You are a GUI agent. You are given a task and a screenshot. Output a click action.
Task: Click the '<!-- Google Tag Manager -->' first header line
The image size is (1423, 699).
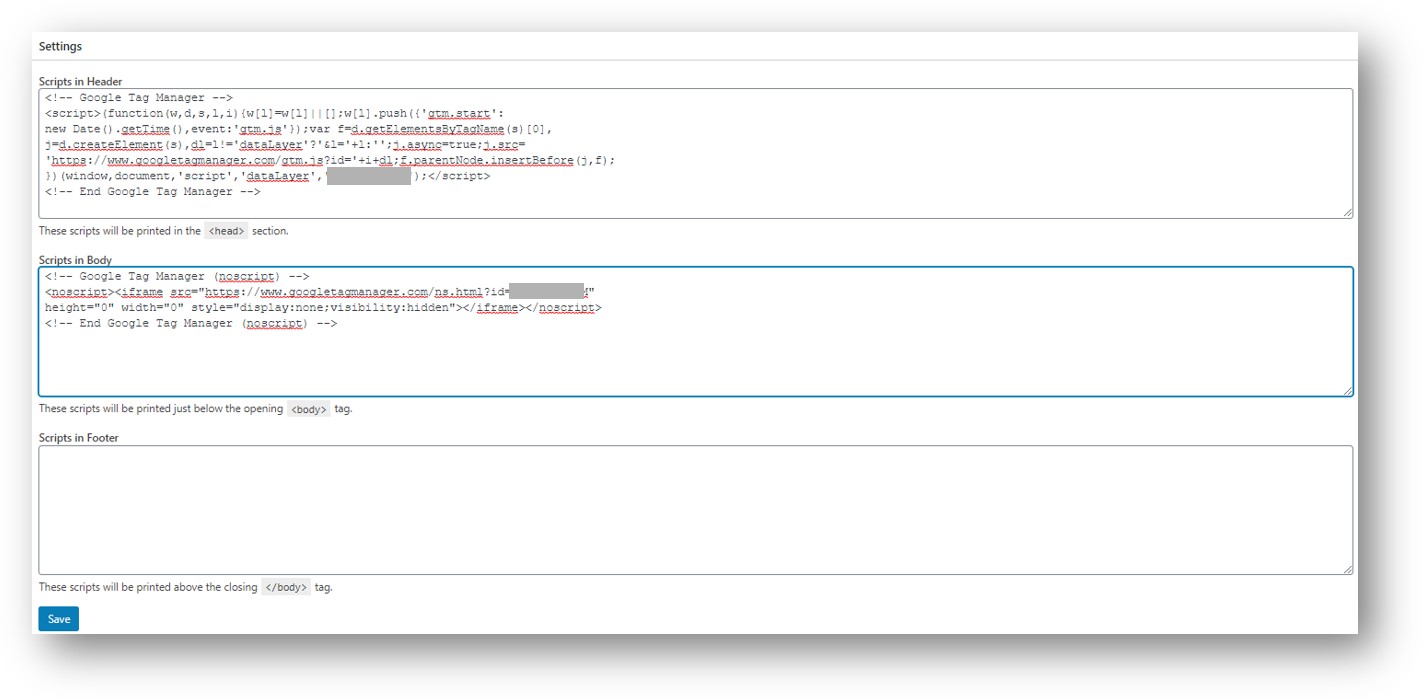click(x=139, y=98)
